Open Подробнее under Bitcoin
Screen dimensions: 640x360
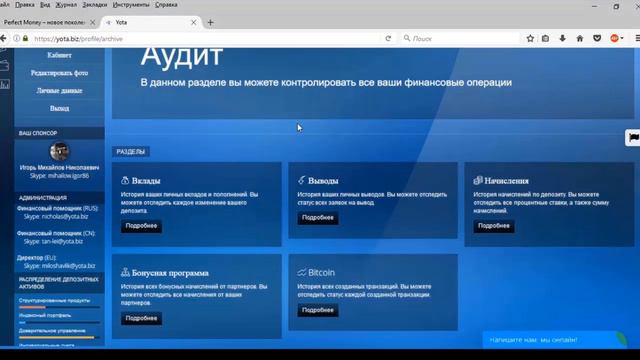click(318, 310)
